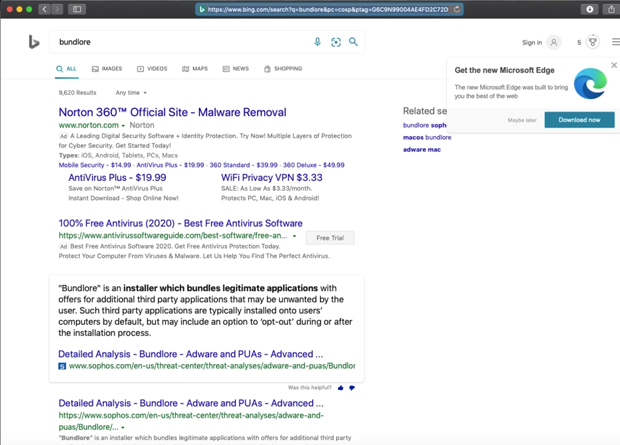Select the Maps tab
This screenshot has height=445, width=620.
coord(195,69)
